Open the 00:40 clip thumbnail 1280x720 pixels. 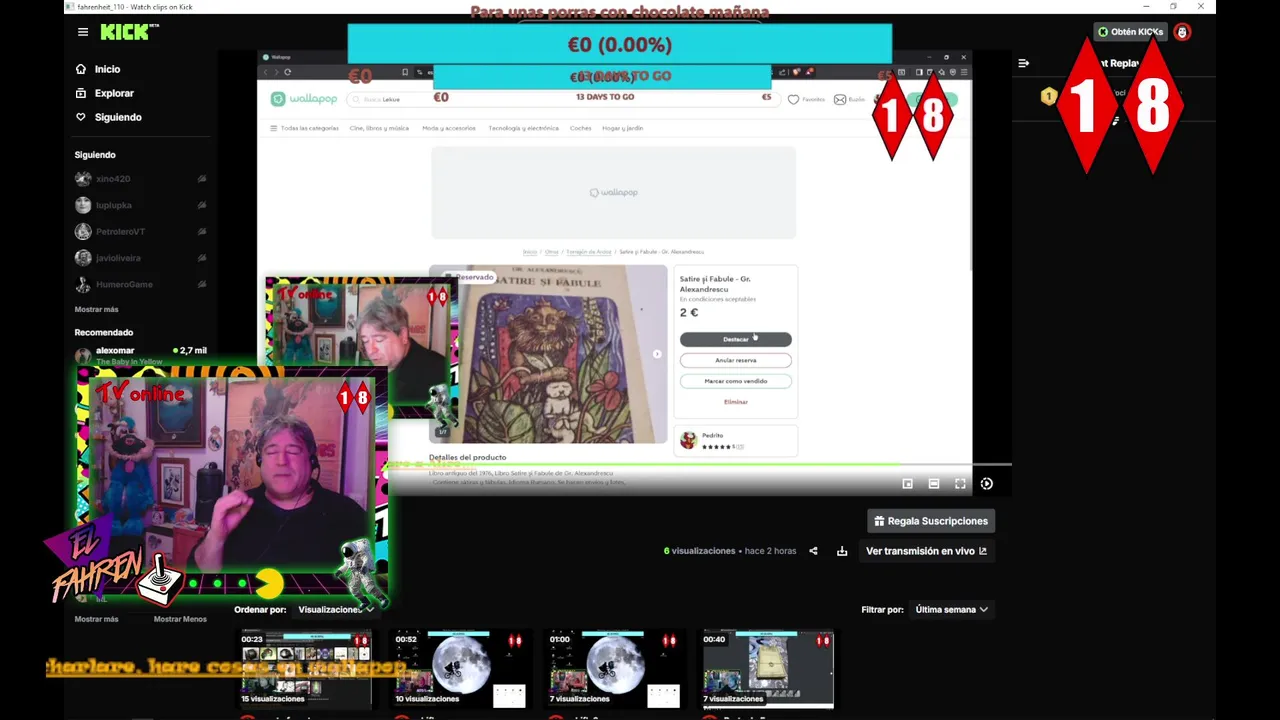(767, 668)
